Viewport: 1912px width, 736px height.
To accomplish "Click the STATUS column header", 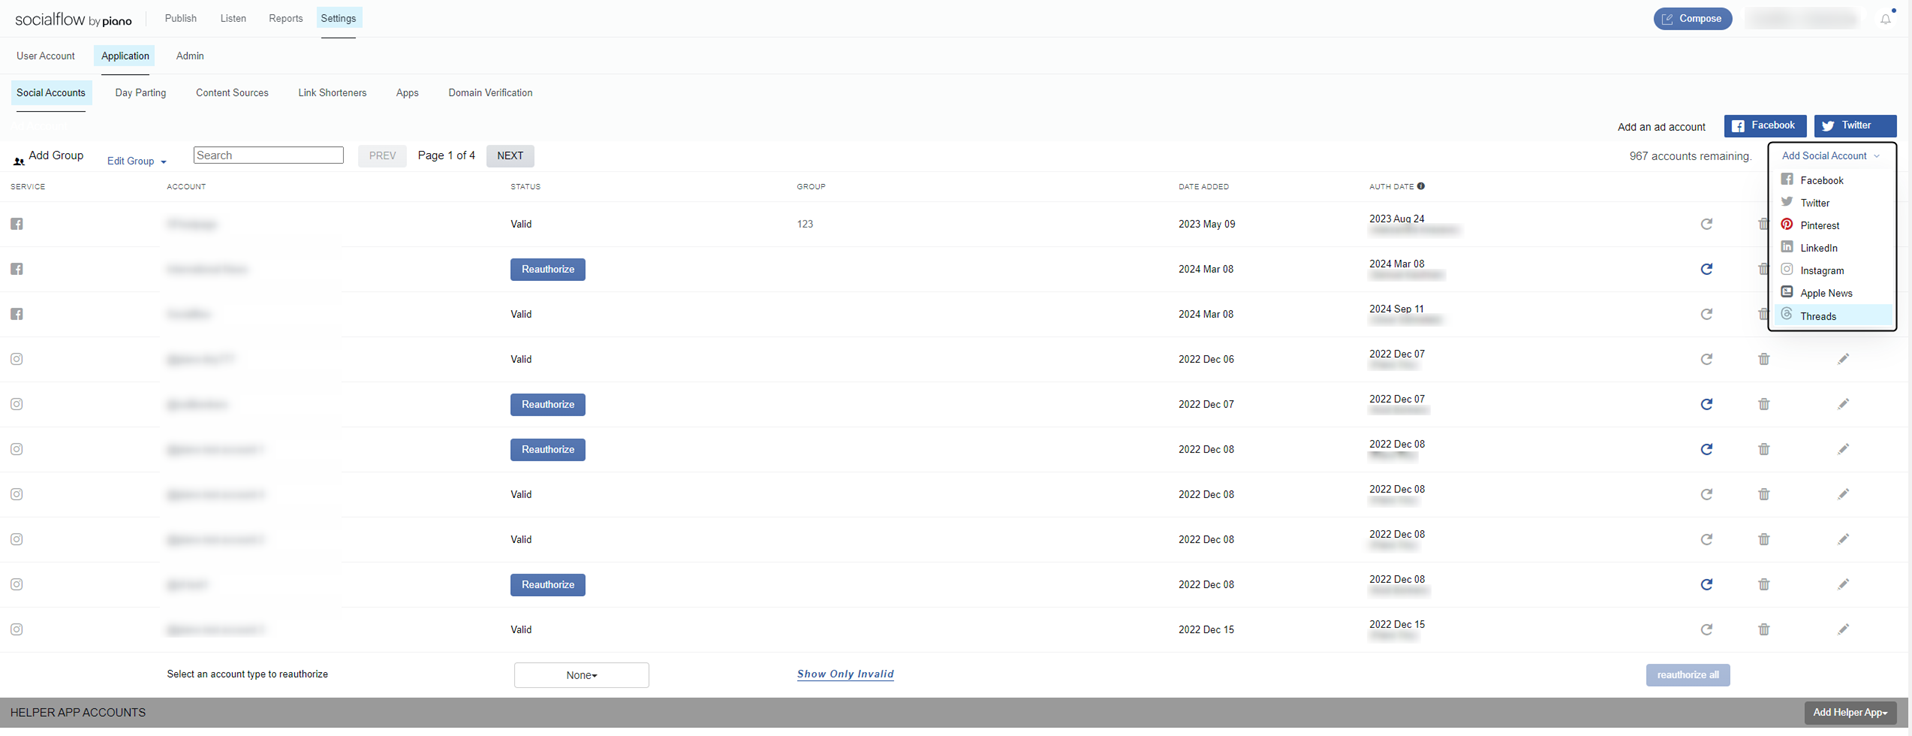I will coord(525,187).
